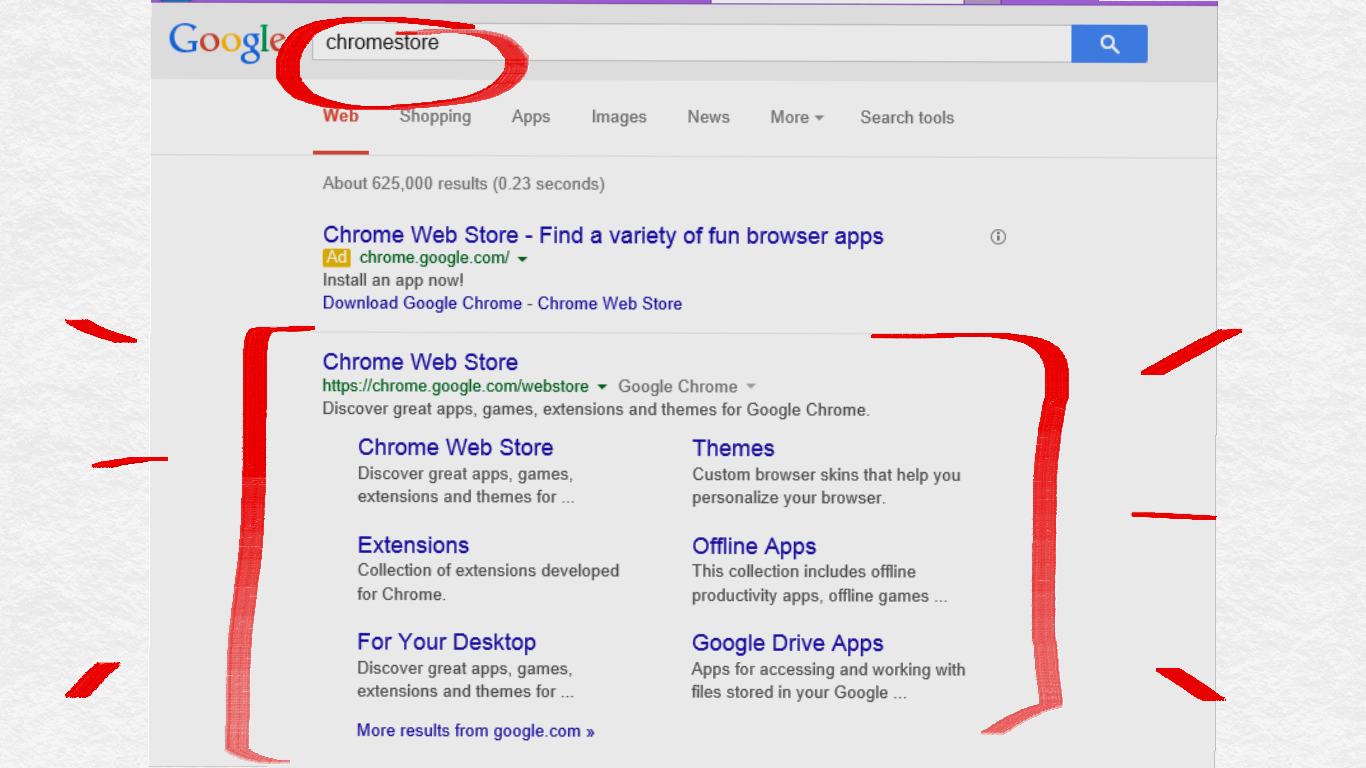This screenshot has width=1366, height=768.
Task: Switch to the News tab
Action: pyautogui.click(x=708, y=117)
